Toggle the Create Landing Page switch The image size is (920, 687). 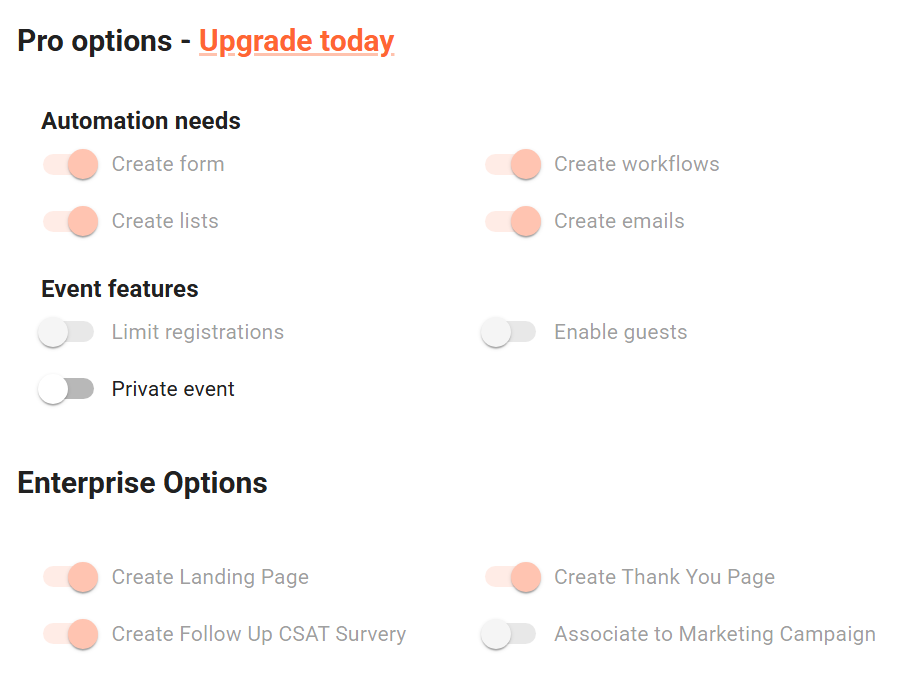[70, 577]
